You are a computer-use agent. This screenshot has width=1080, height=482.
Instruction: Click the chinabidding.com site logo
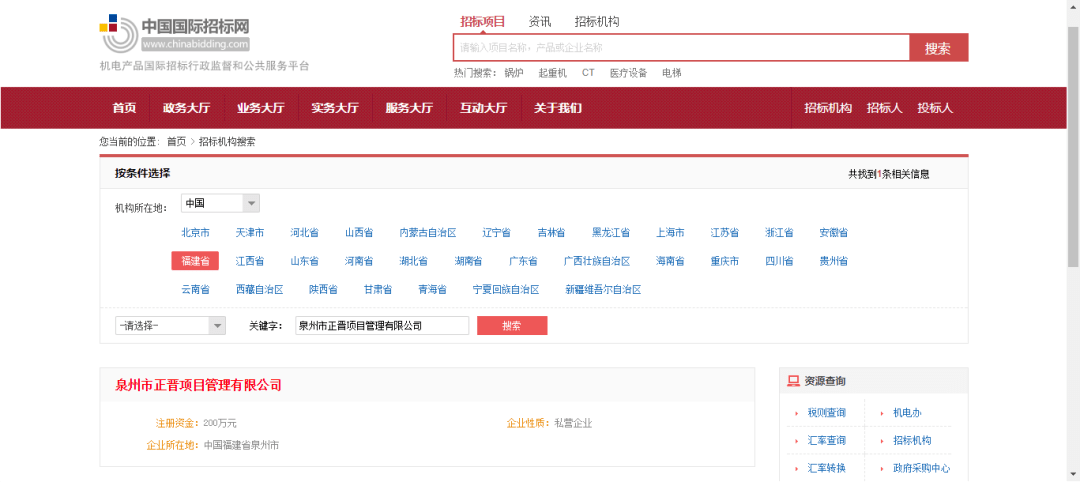pos(174,34)
